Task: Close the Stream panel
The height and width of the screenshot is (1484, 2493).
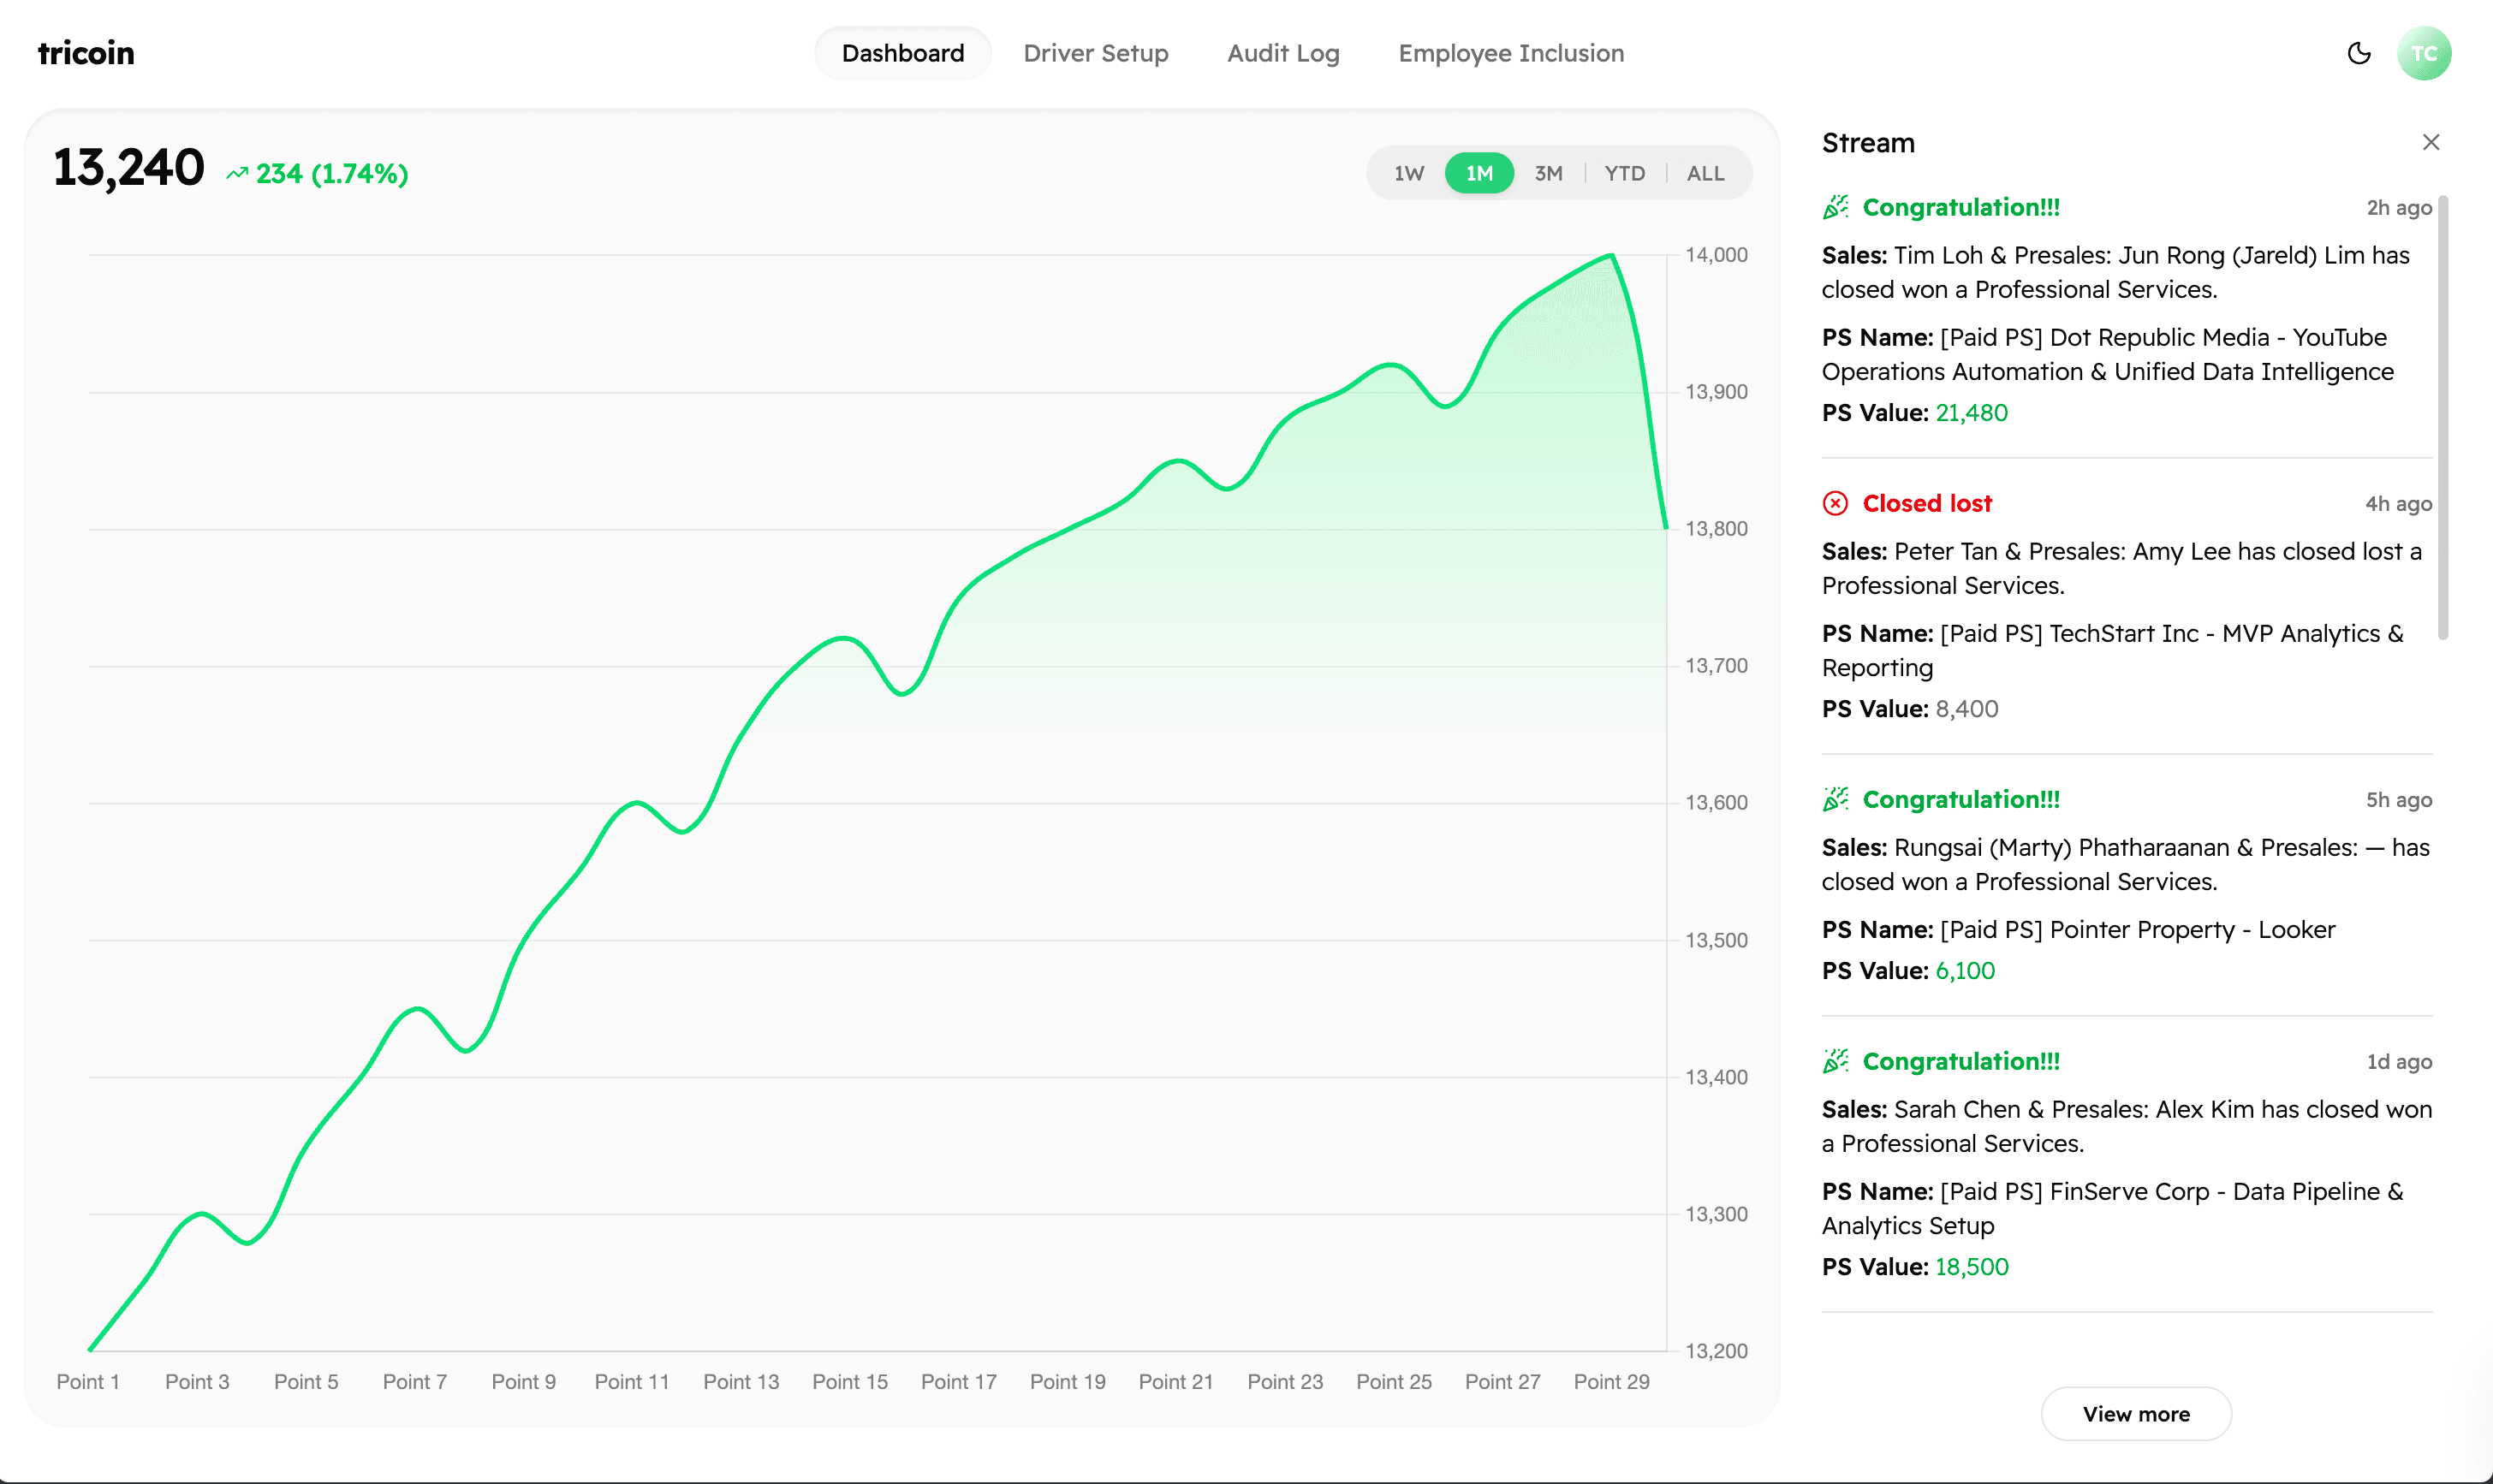Action: point(2430,143)
